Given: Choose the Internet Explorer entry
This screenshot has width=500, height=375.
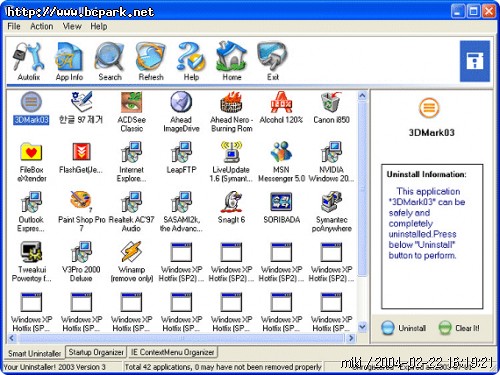Looking at the screenshot, I should pos(131,162).
